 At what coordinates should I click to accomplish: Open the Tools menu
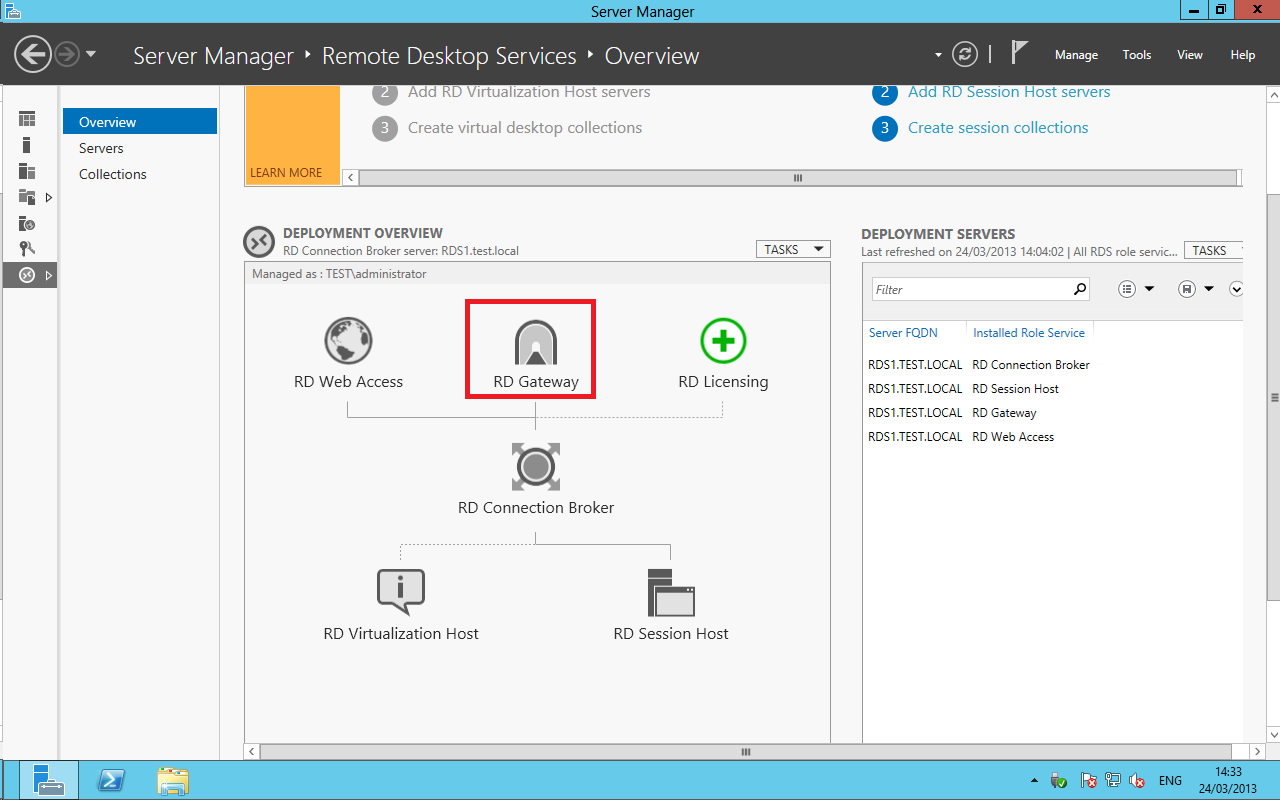pyautogui.click(x=1137, y=55)
